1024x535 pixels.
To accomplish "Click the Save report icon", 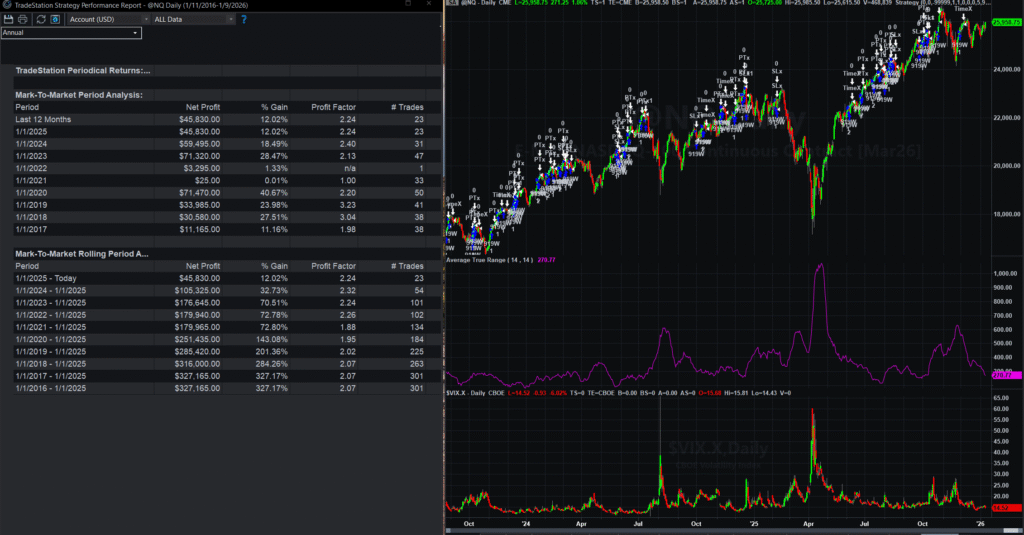I will (x=8, y=19).
